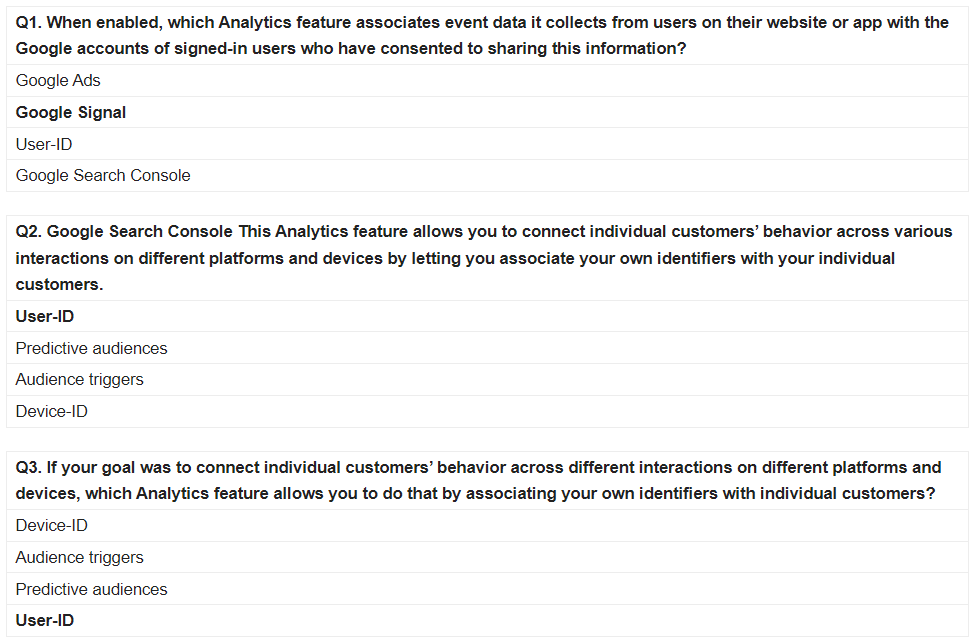Select Audience triggers answer in Q3
974x643 pixels.
(x=80, y=558)
